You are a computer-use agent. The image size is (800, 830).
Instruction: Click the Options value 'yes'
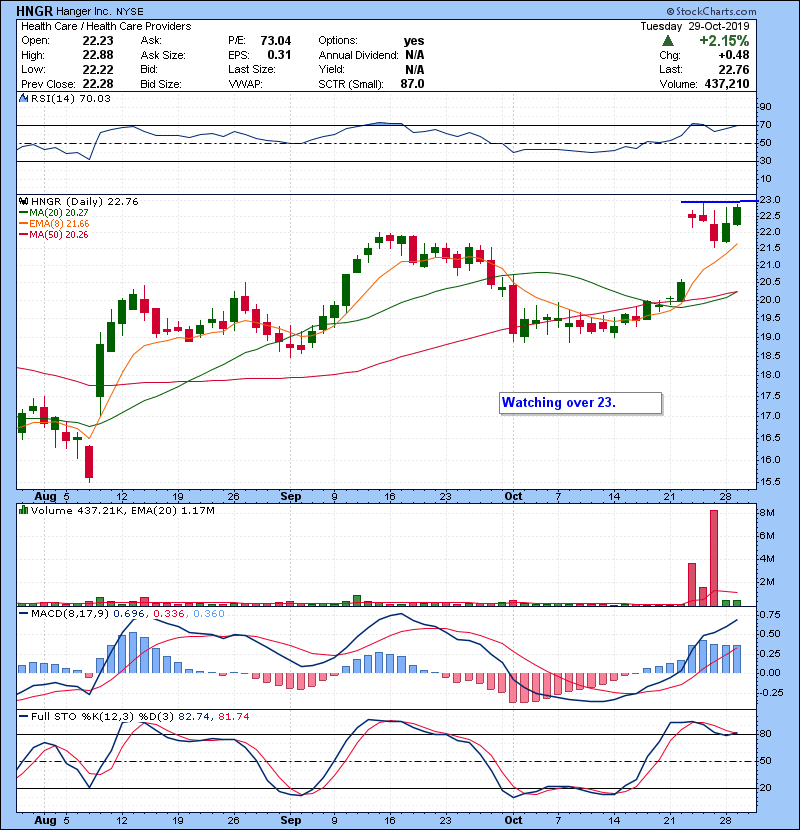click(414, 41)
